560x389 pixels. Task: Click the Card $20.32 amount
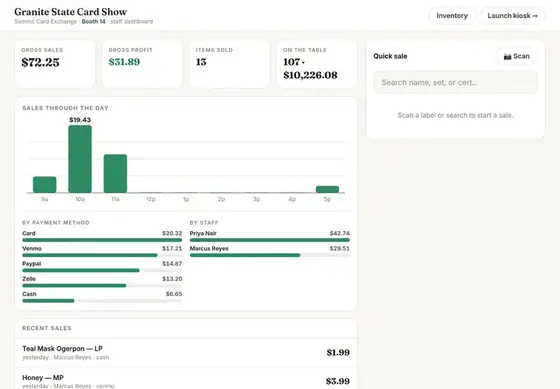pos(172,233)
